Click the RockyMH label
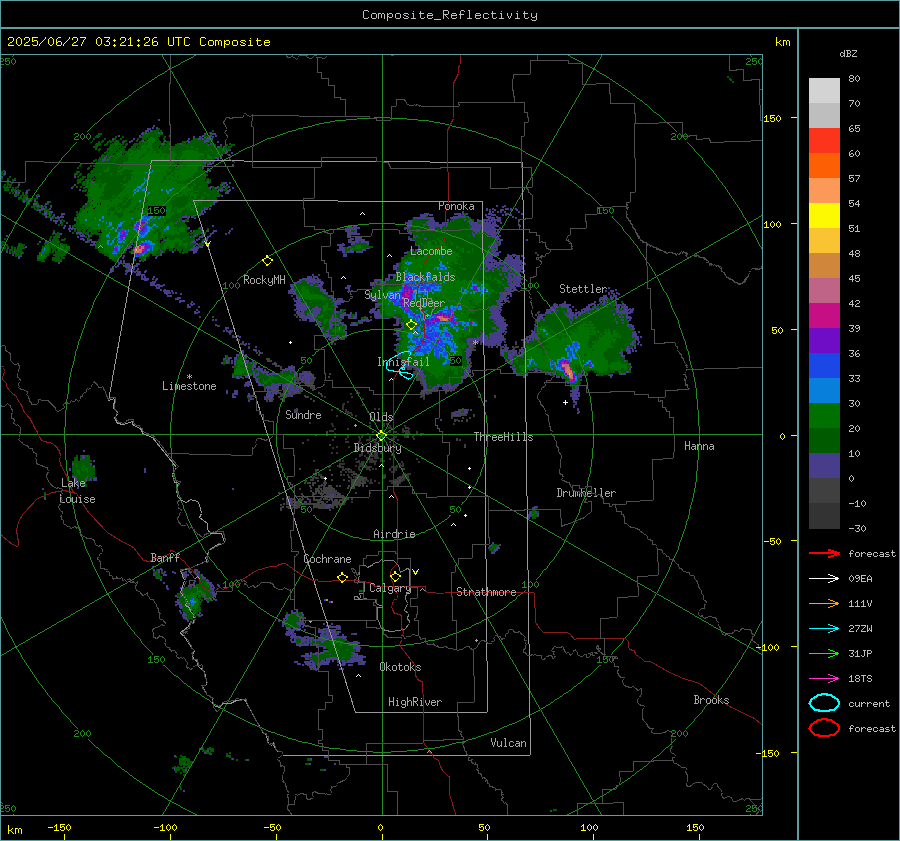 pyautogui.click(x=264, y=280)
